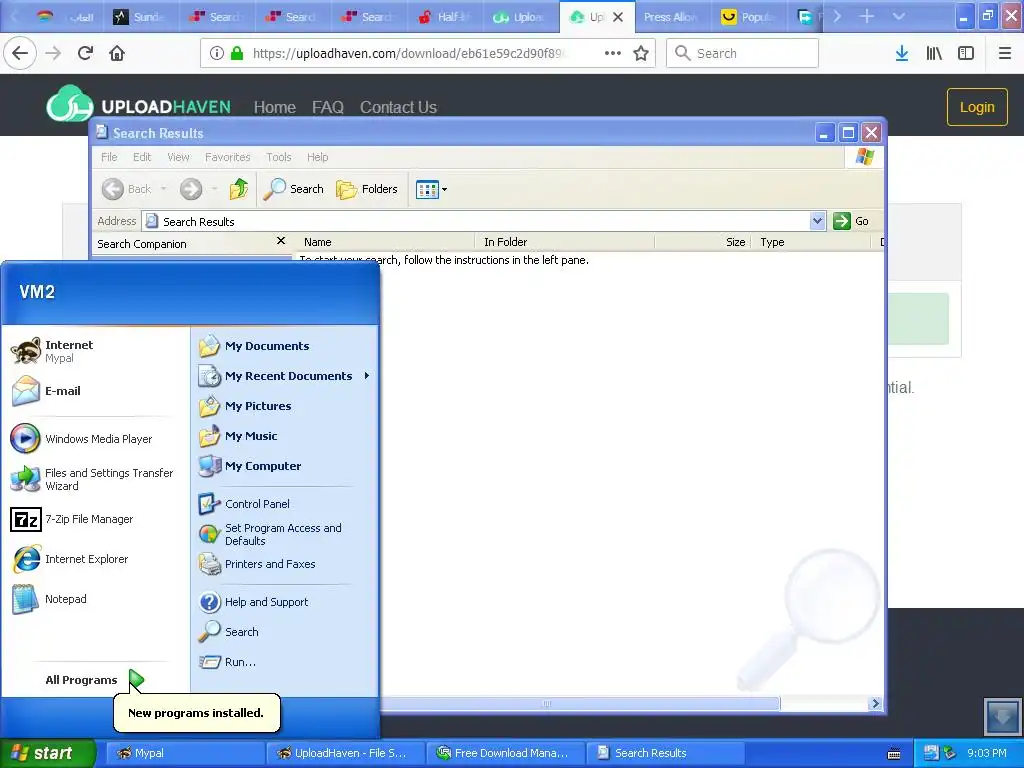Open UploadHaven Home link
Image resolution: width=1024 pixels, height=768 pixels.
(274, 107)
